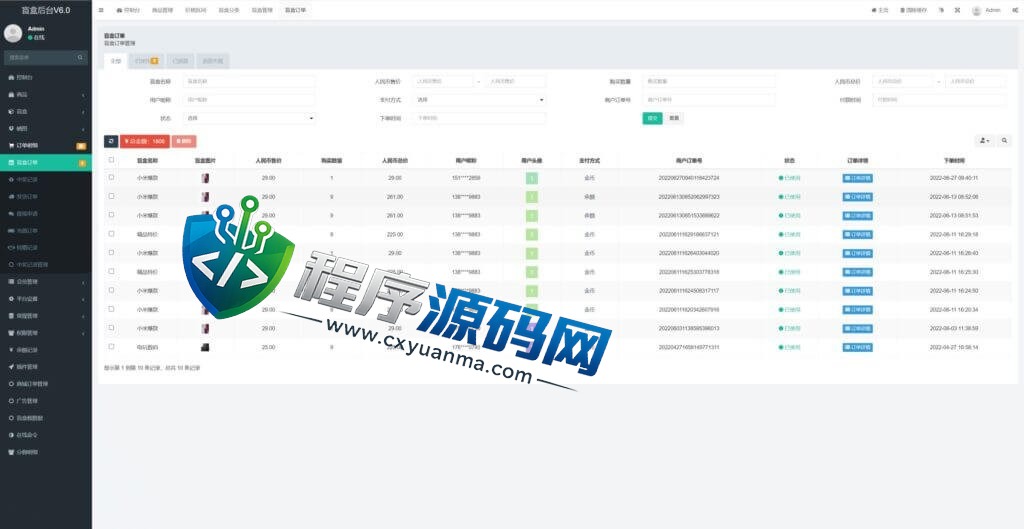Tick the checkbox for the 2022-06-11 16:20:34 order
Viewport: 1024px width, 529px height.
tap(111, 309)
